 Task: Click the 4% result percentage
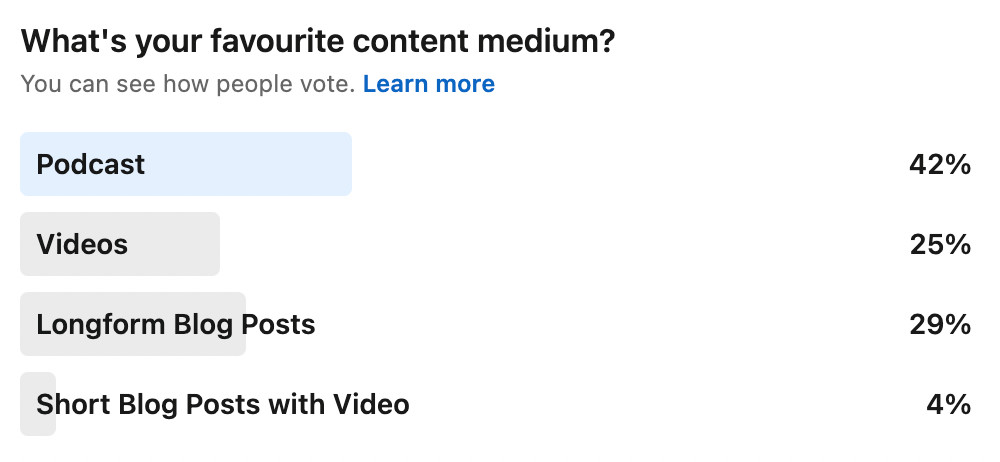click(x=948, y=404)
